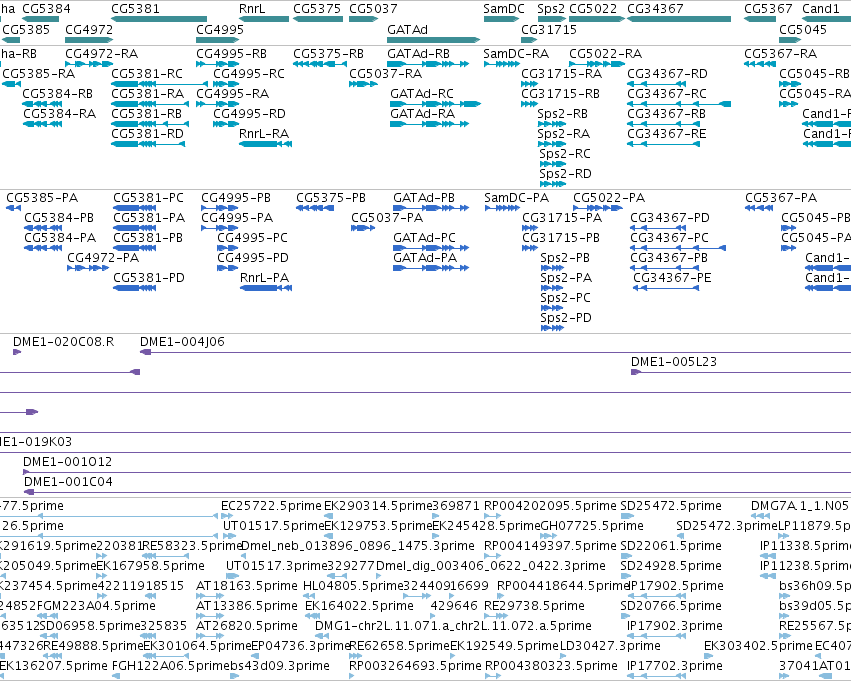The width and height of the screenshot is (851, 681).
Task: Select transcript CG4972-RA
Action: pos(101,54)
